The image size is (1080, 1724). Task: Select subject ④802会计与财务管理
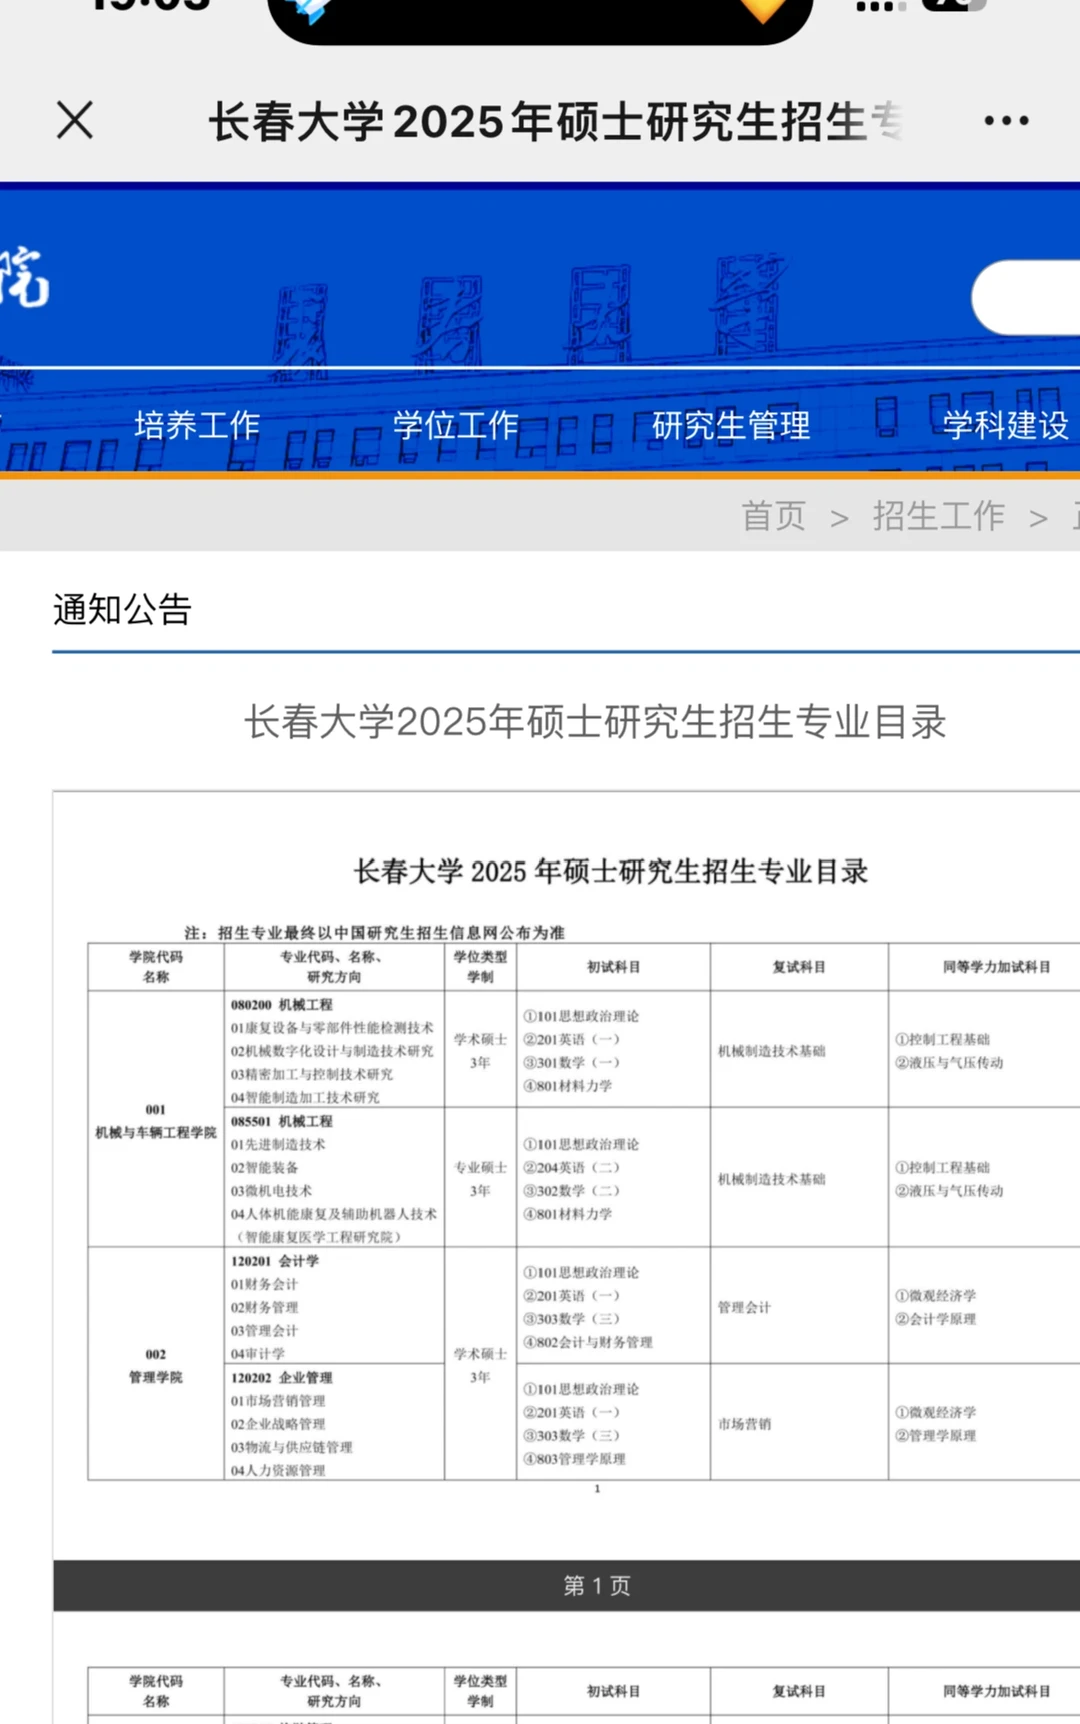(588, 1342)
